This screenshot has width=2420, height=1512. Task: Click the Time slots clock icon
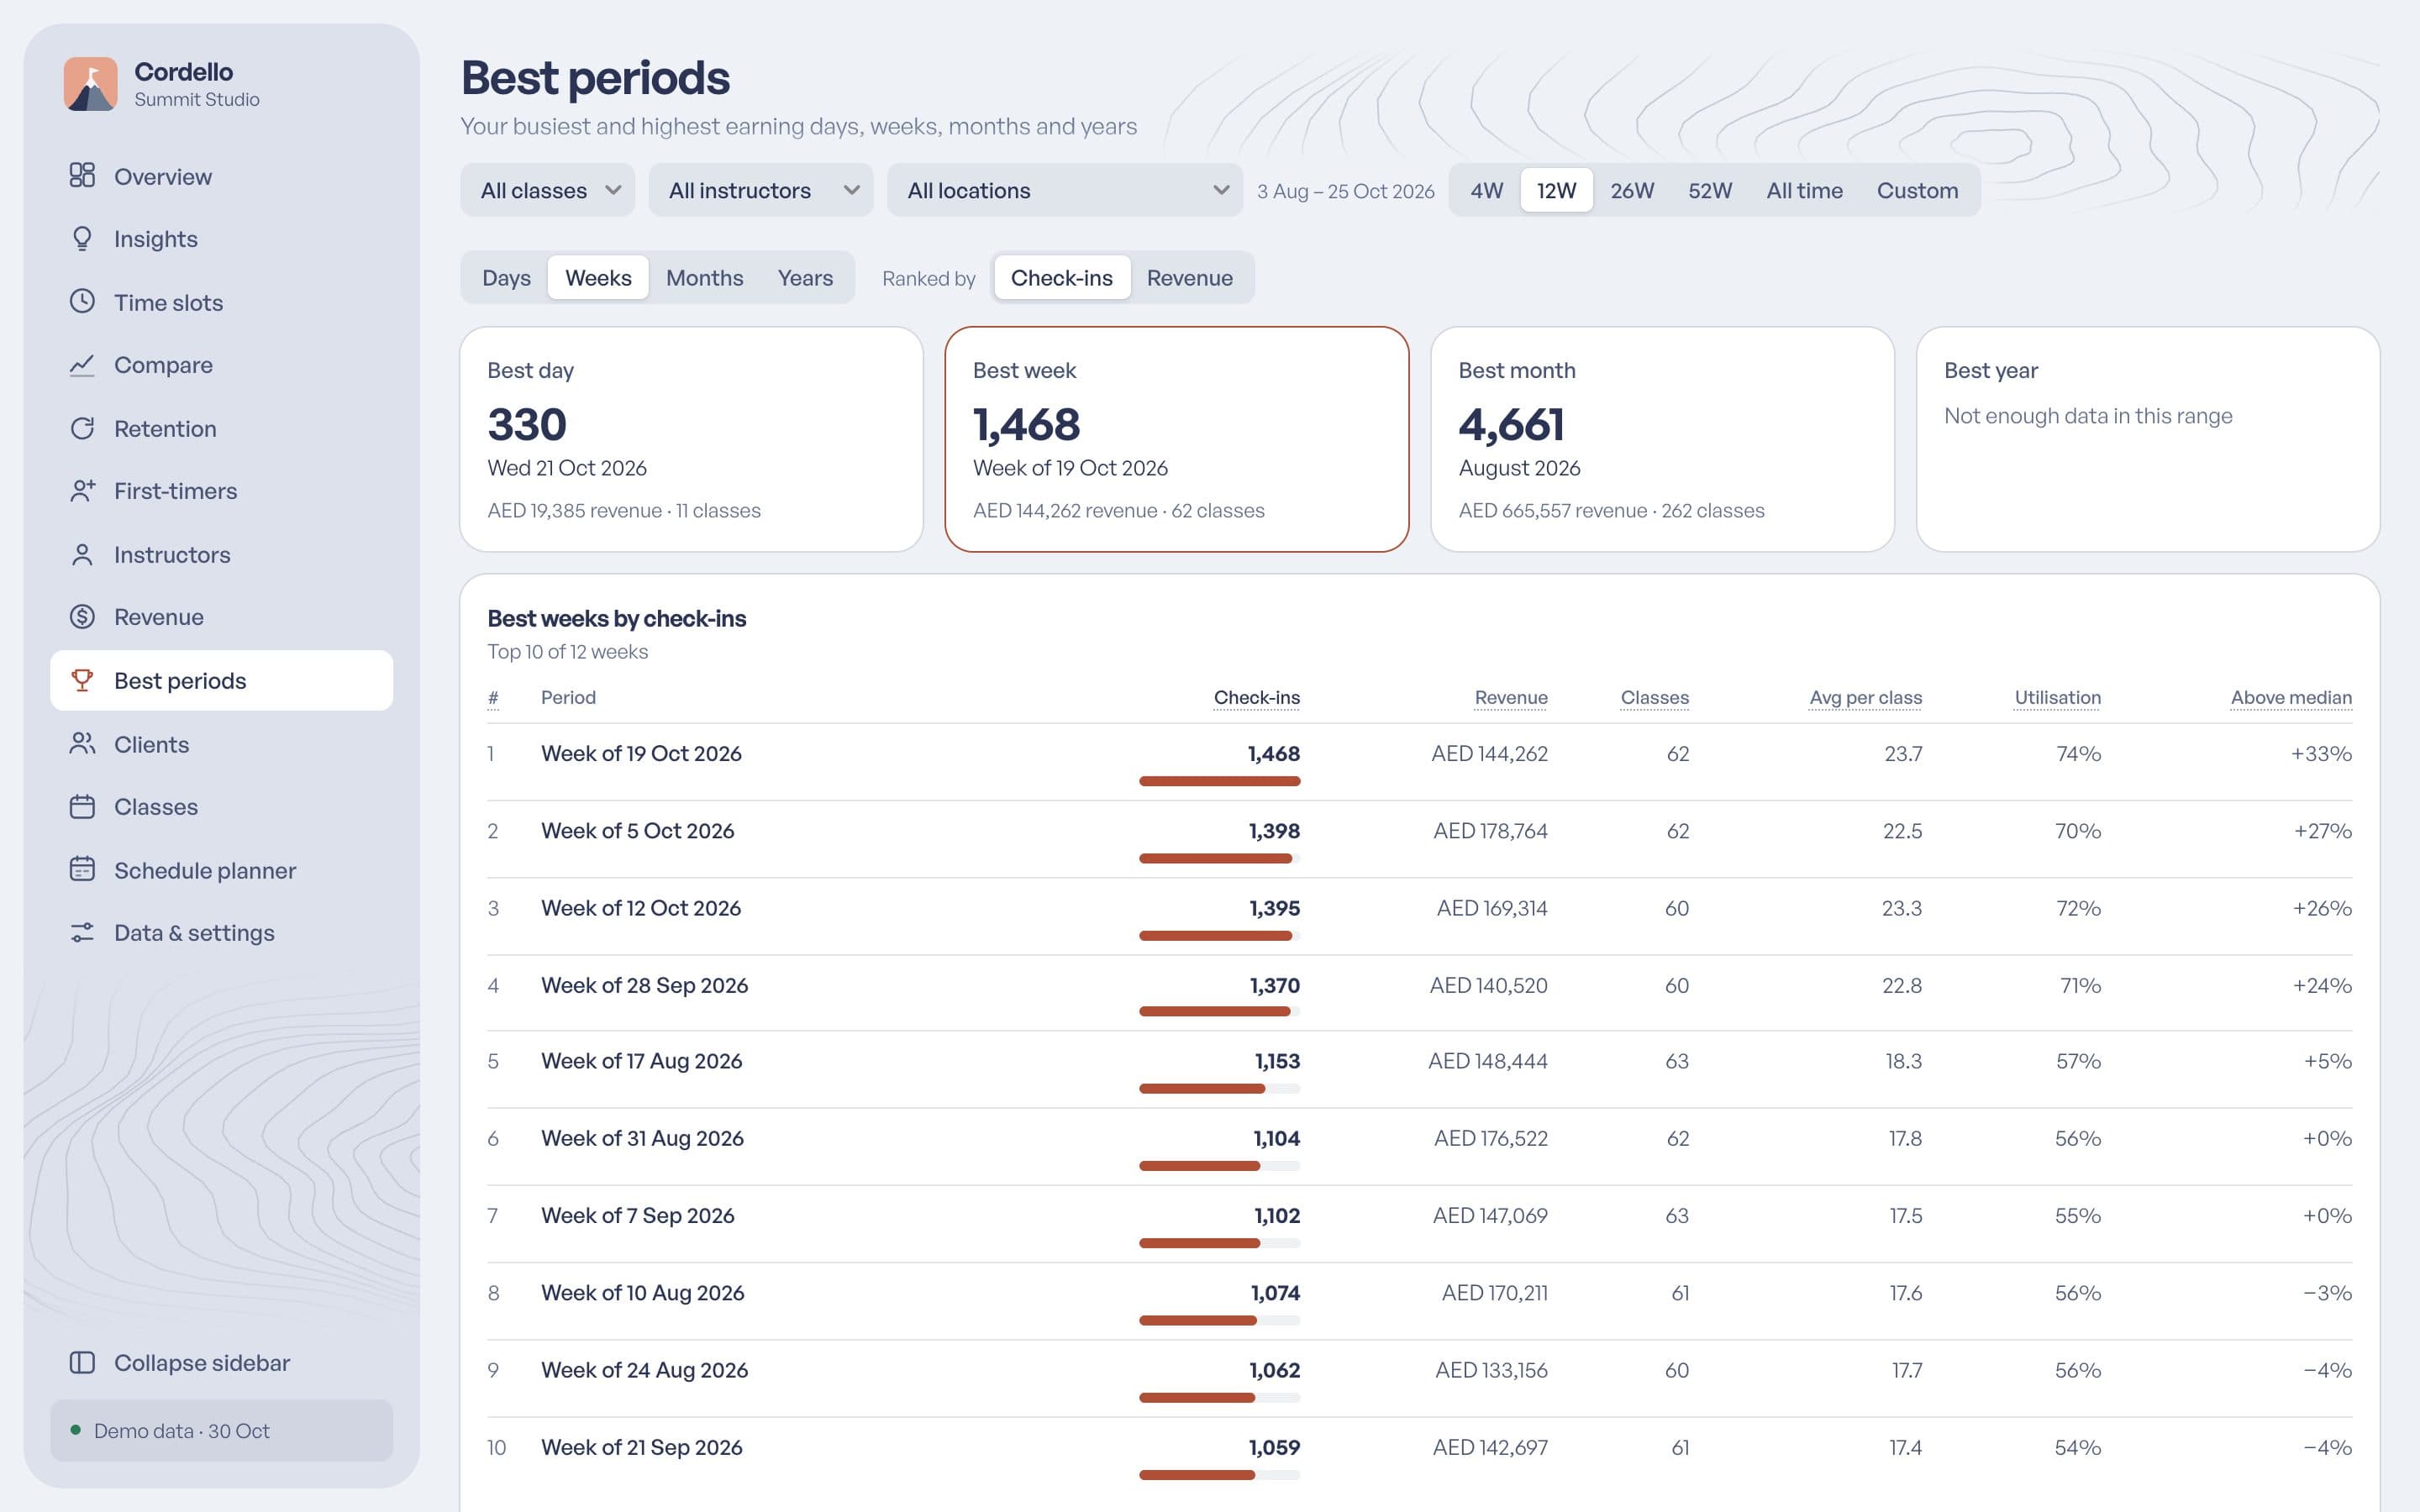pos(82,302)
